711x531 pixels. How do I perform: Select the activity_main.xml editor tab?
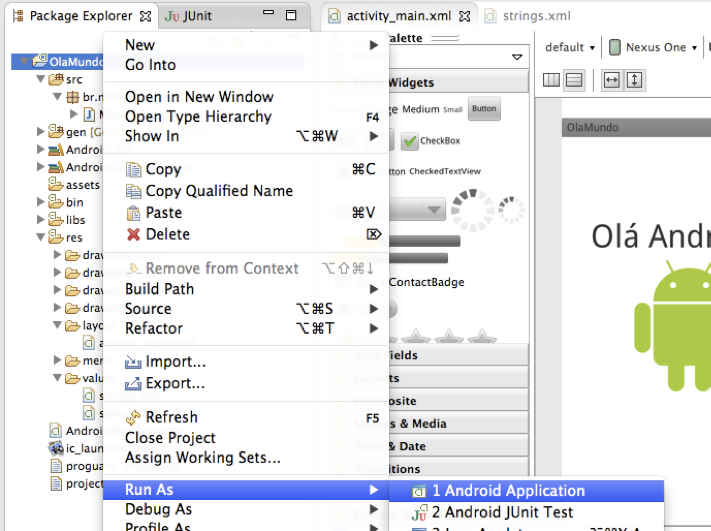point(398,16)
